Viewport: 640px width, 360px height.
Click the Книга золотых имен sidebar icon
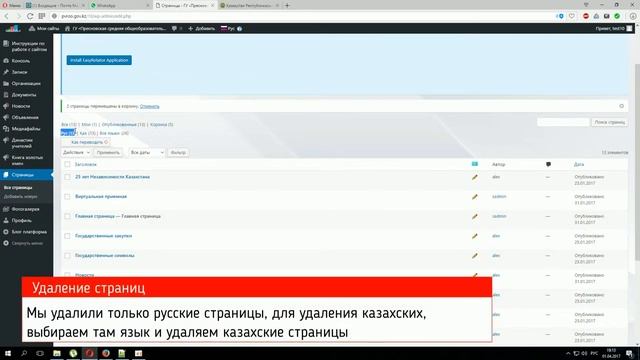click(6, 158)
